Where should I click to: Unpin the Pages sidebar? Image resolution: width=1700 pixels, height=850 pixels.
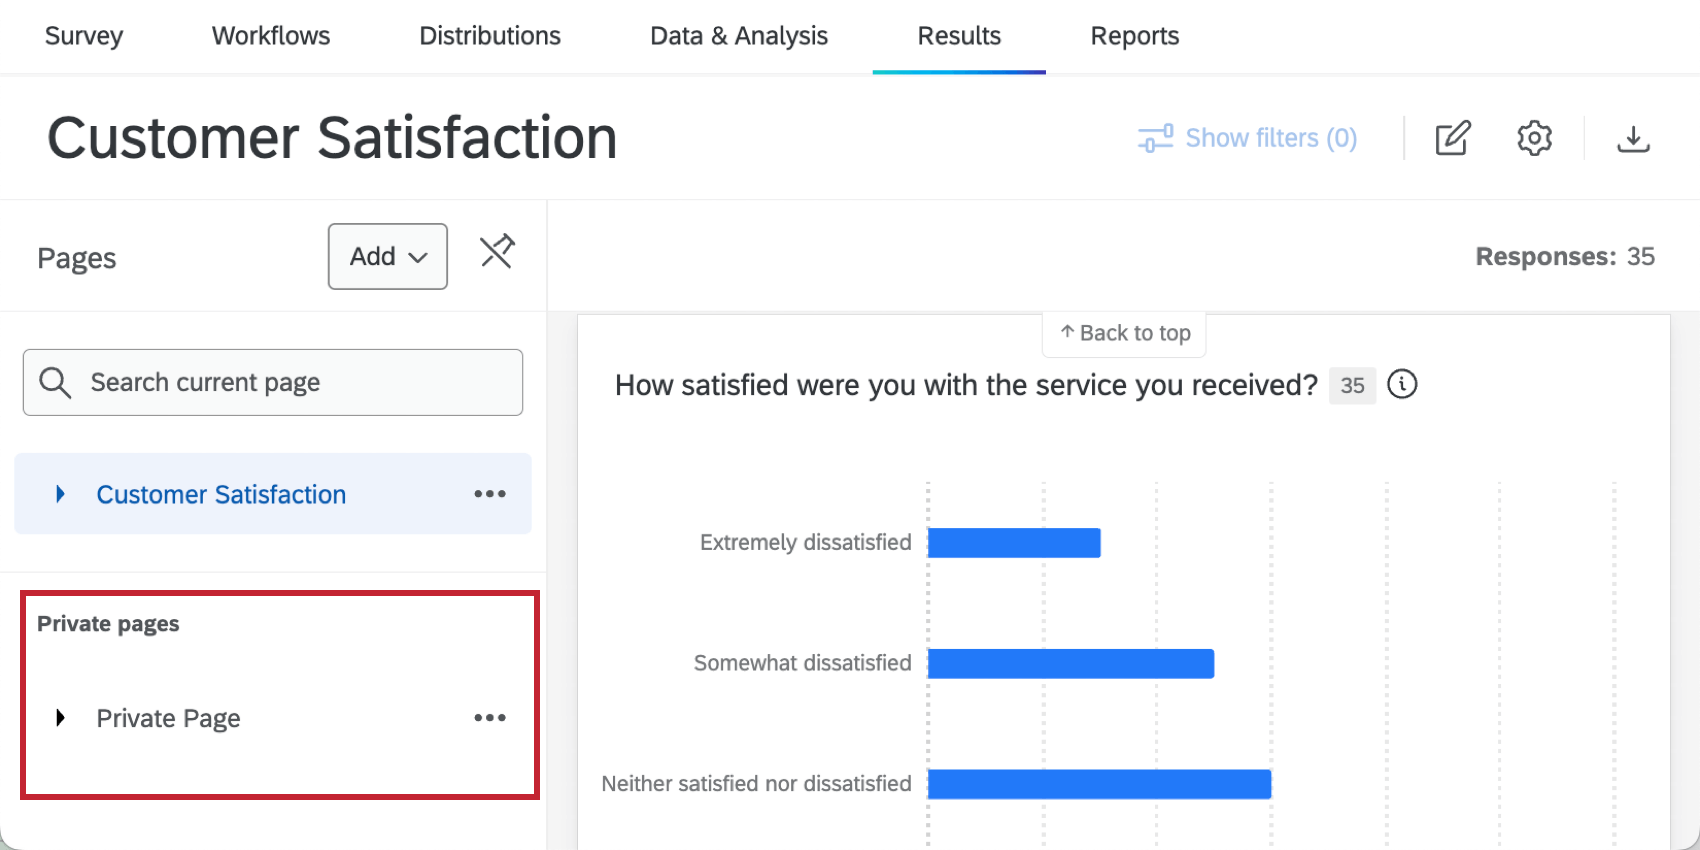[497, 253]
